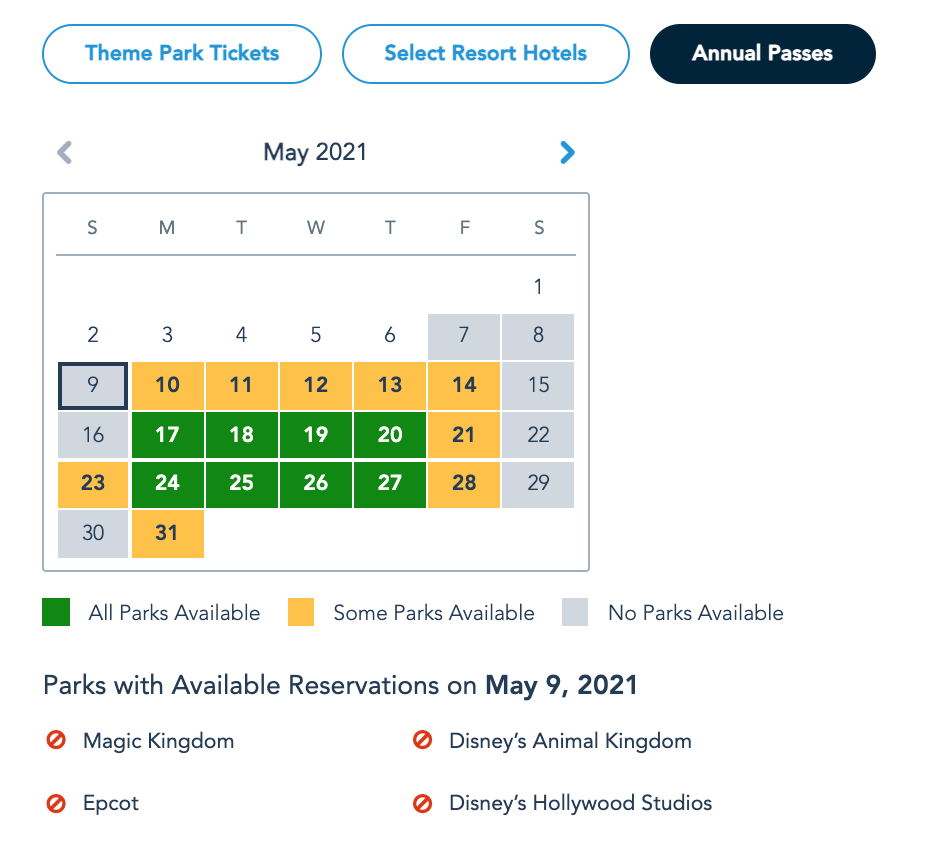Choose May 23 on the calendar
Image resolution: width=940 pixels, height=846 pixels.
(x=93, y=484)
